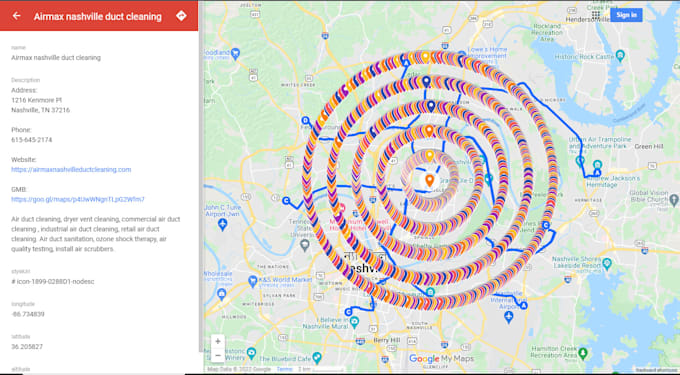The width and height of the screenshot is (680, 375).
Task: Select the Historic Rock Castle marker
Action: [x=620, y=55]
